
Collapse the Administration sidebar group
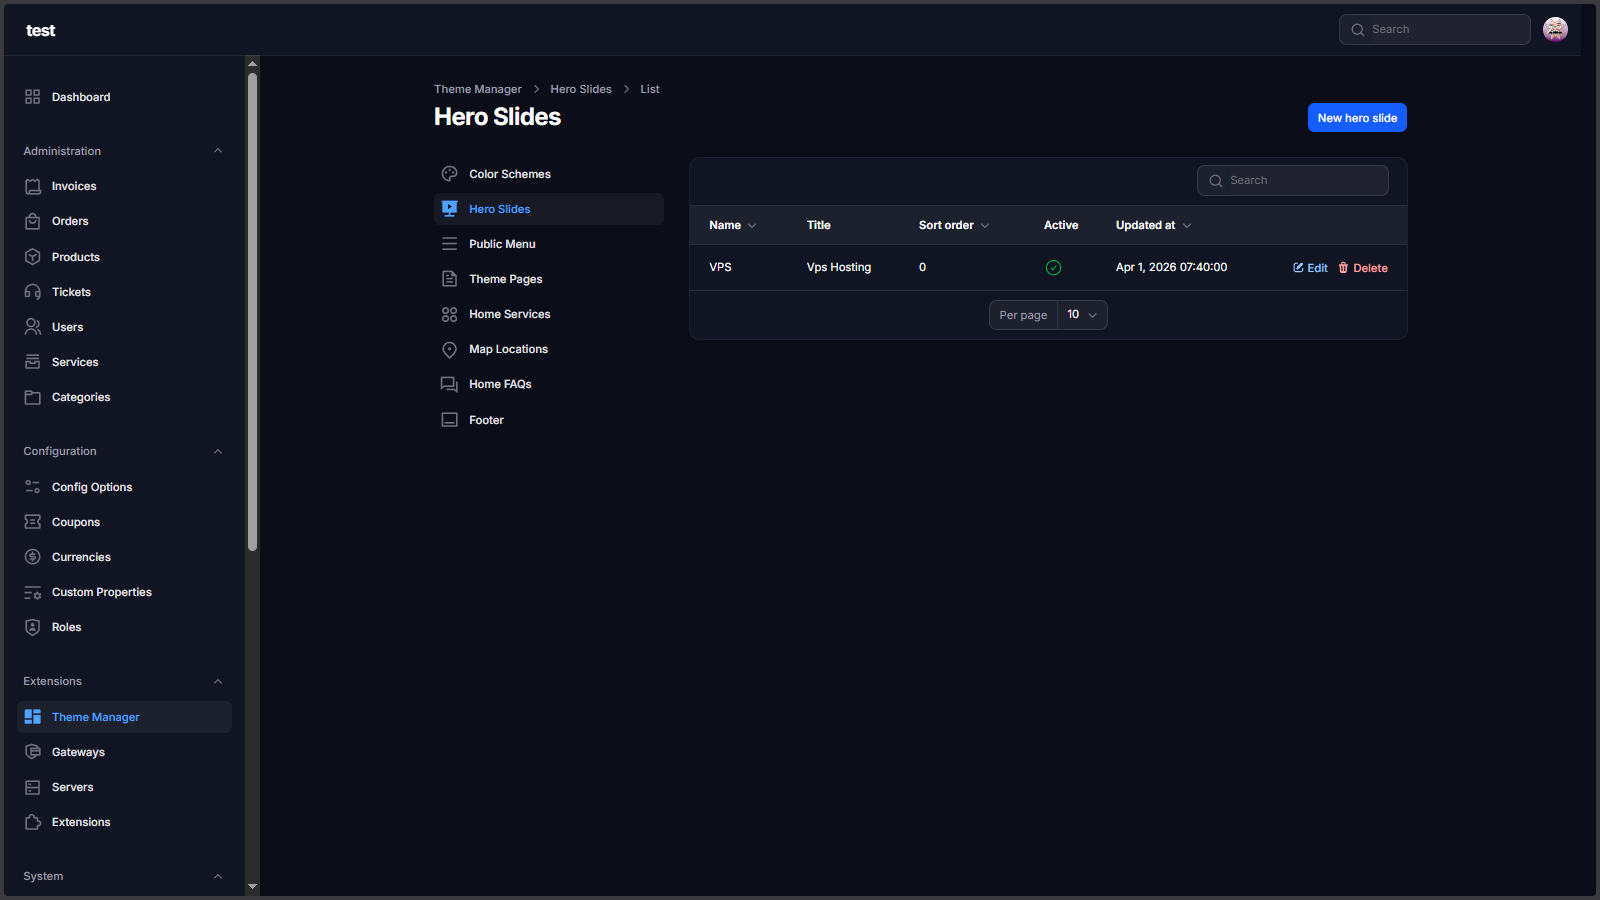[218, 151]
